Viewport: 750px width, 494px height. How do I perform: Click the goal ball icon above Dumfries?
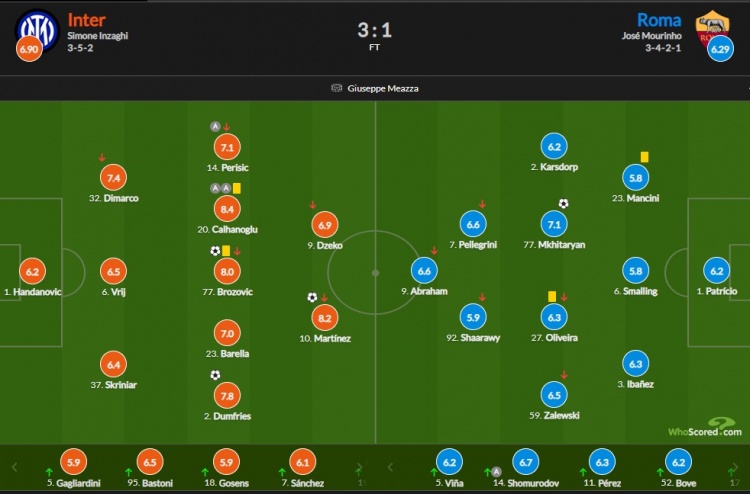[x=215, y=375]
